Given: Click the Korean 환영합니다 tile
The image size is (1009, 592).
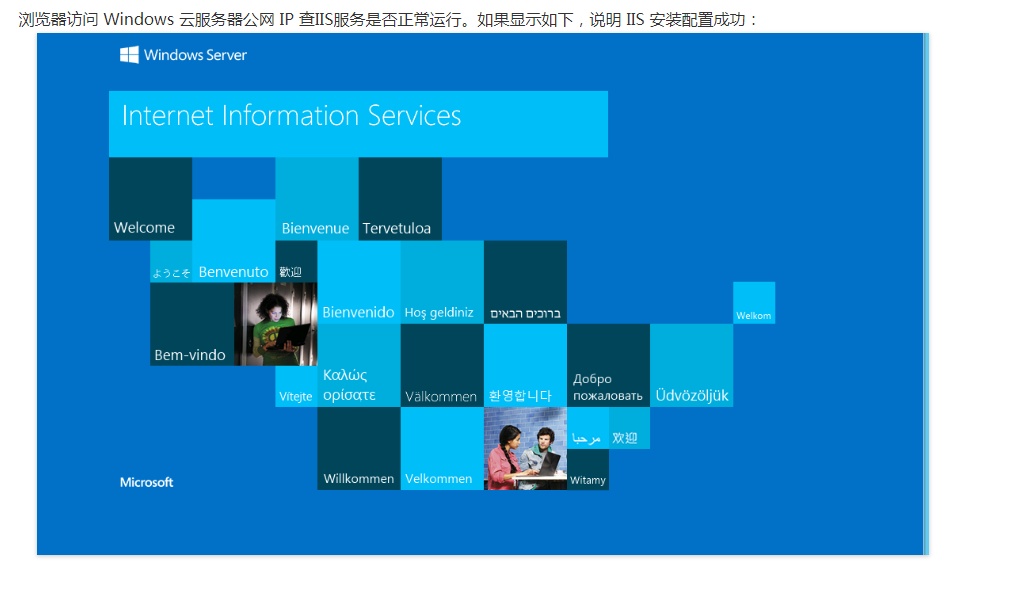Looking at the screenshot, I should pyautogui.click(x=525, y=365).
